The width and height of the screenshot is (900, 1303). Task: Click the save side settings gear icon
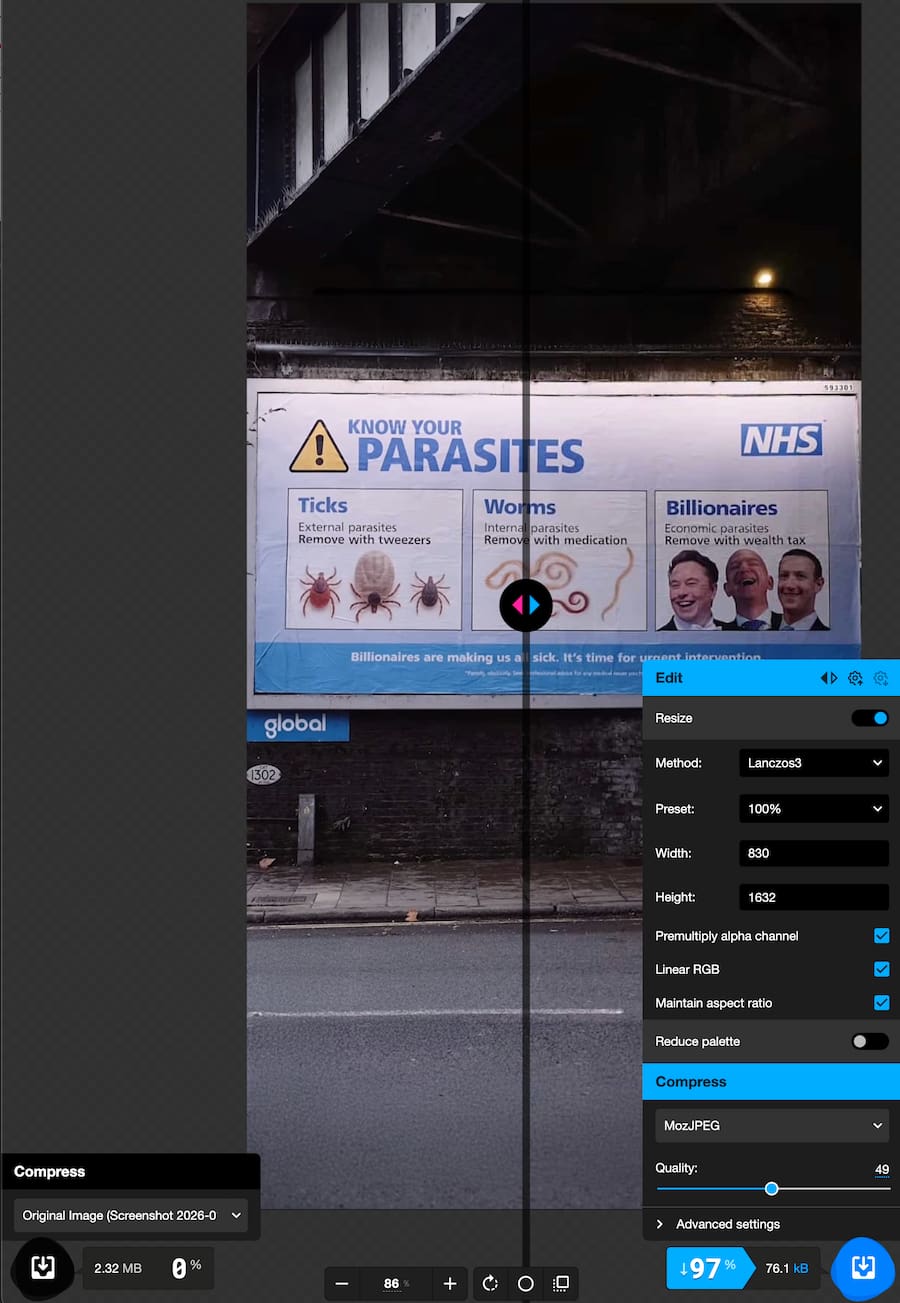855,678
